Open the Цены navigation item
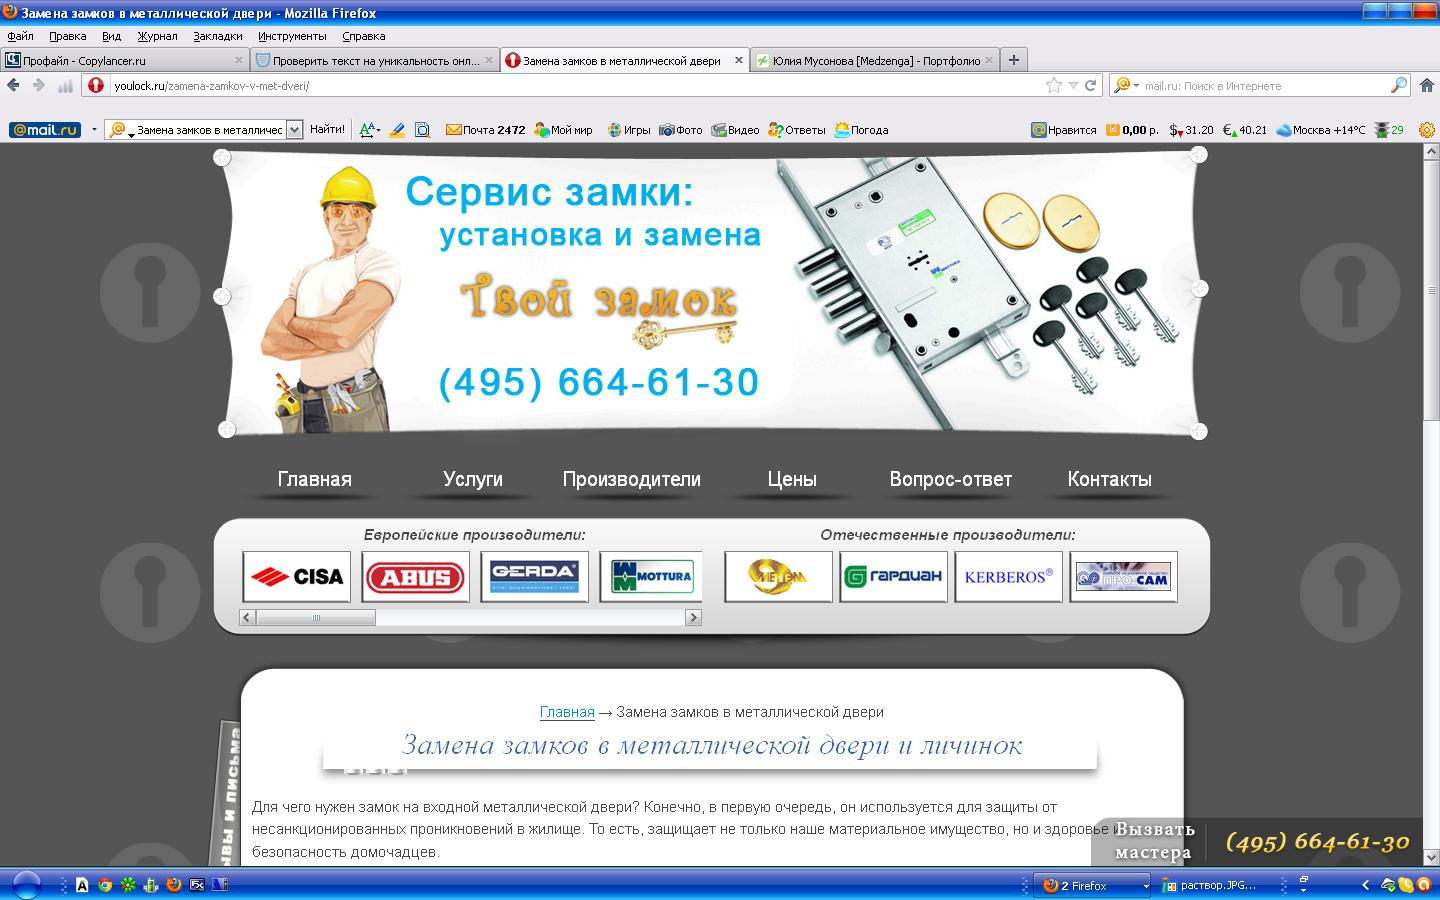Screen dimensions: 1440x900 [792, 479]
